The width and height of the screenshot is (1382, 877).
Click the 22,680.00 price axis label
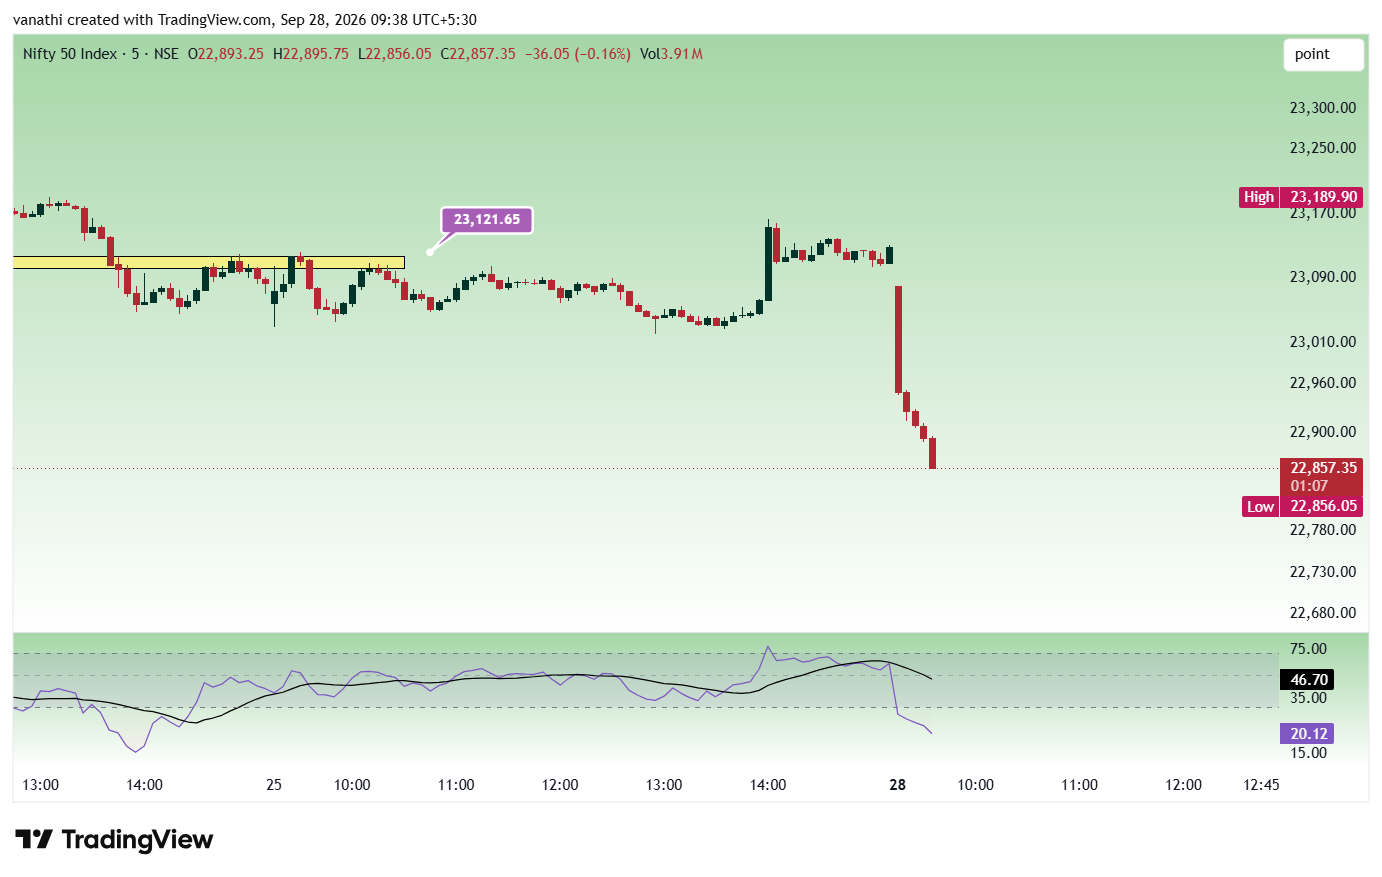pyautogui.click(x=1323, y=613)
